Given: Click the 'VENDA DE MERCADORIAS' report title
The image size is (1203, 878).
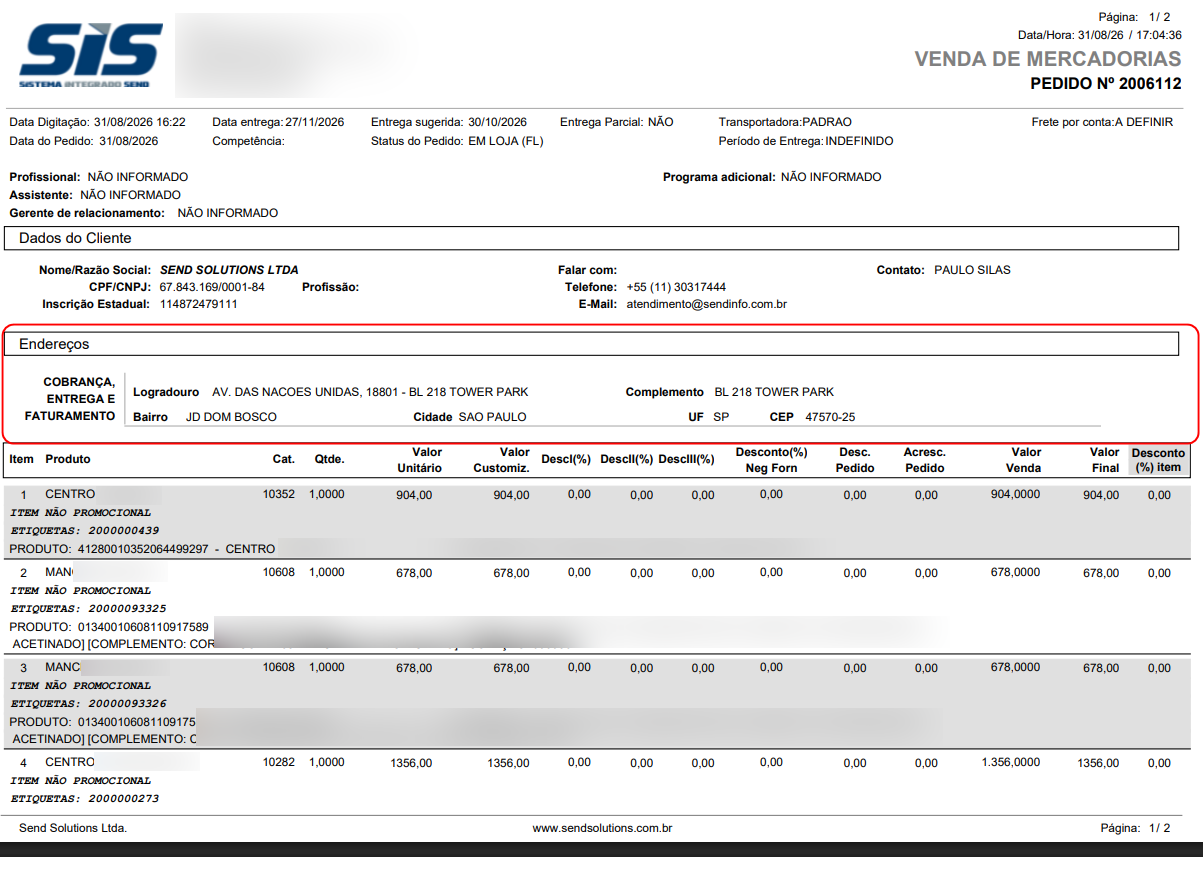Looking at the screenshot, I should [x=1048, y=59].
